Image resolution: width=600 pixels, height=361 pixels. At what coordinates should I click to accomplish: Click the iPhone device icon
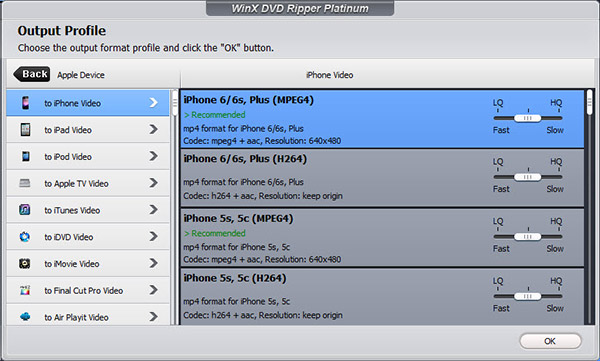pos(25,103)
